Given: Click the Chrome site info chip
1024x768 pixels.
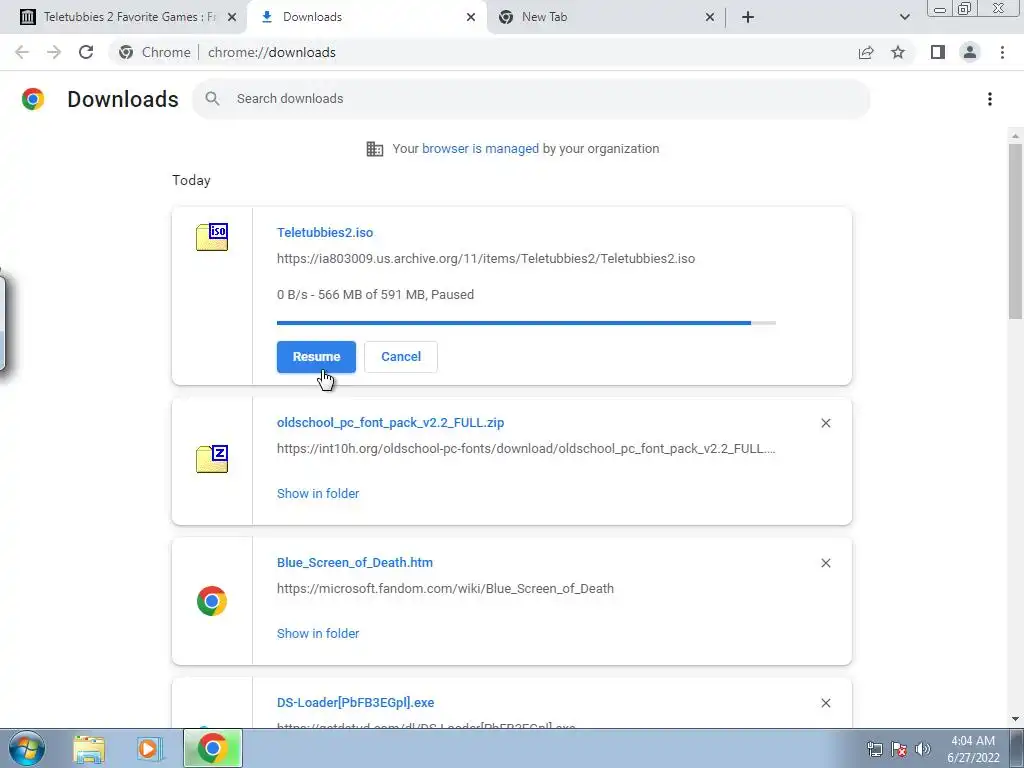Looking at the screenshot, I should pos(155,52).
